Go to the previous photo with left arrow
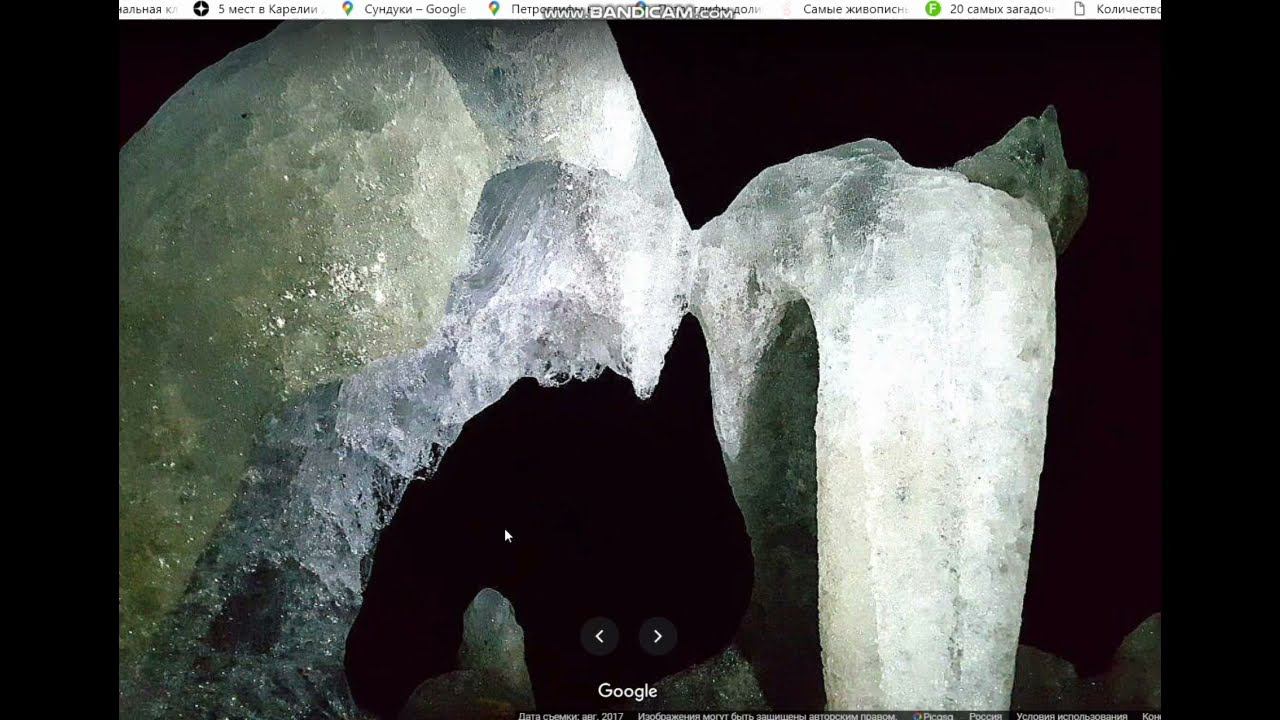 [599, 636]
